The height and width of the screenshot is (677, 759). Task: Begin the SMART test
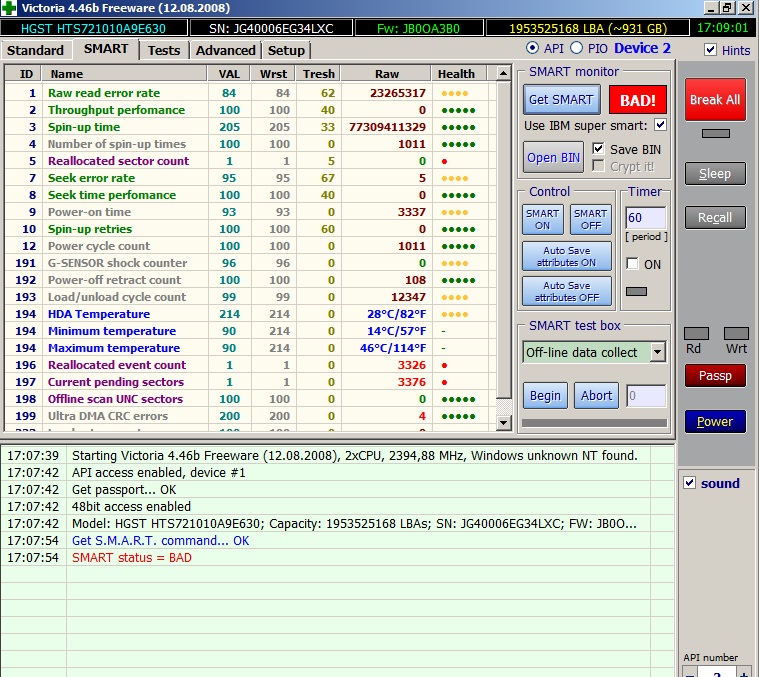(545, 396)
